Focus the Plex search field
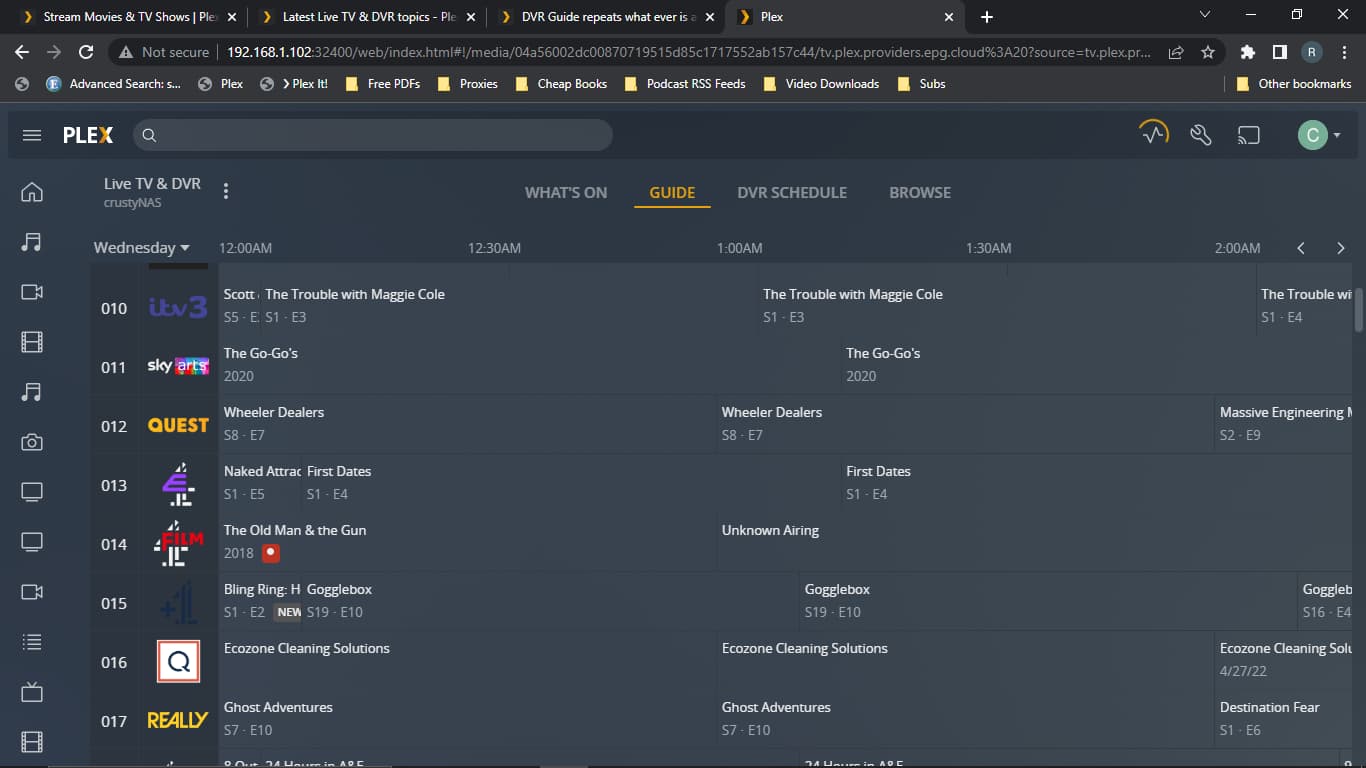 tap(373, 135)
